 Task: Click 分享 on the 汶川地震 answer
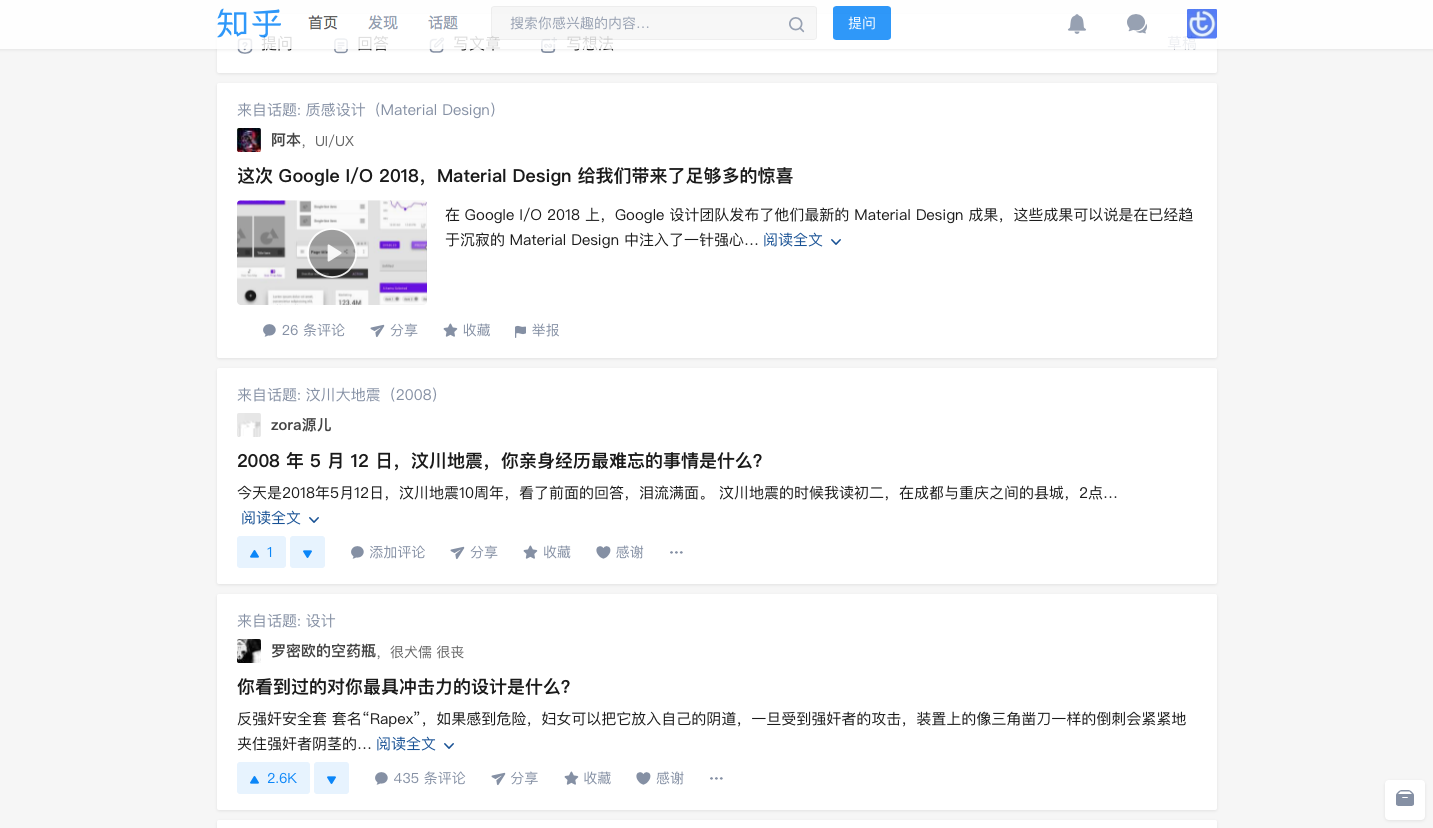tap(474, 551)
